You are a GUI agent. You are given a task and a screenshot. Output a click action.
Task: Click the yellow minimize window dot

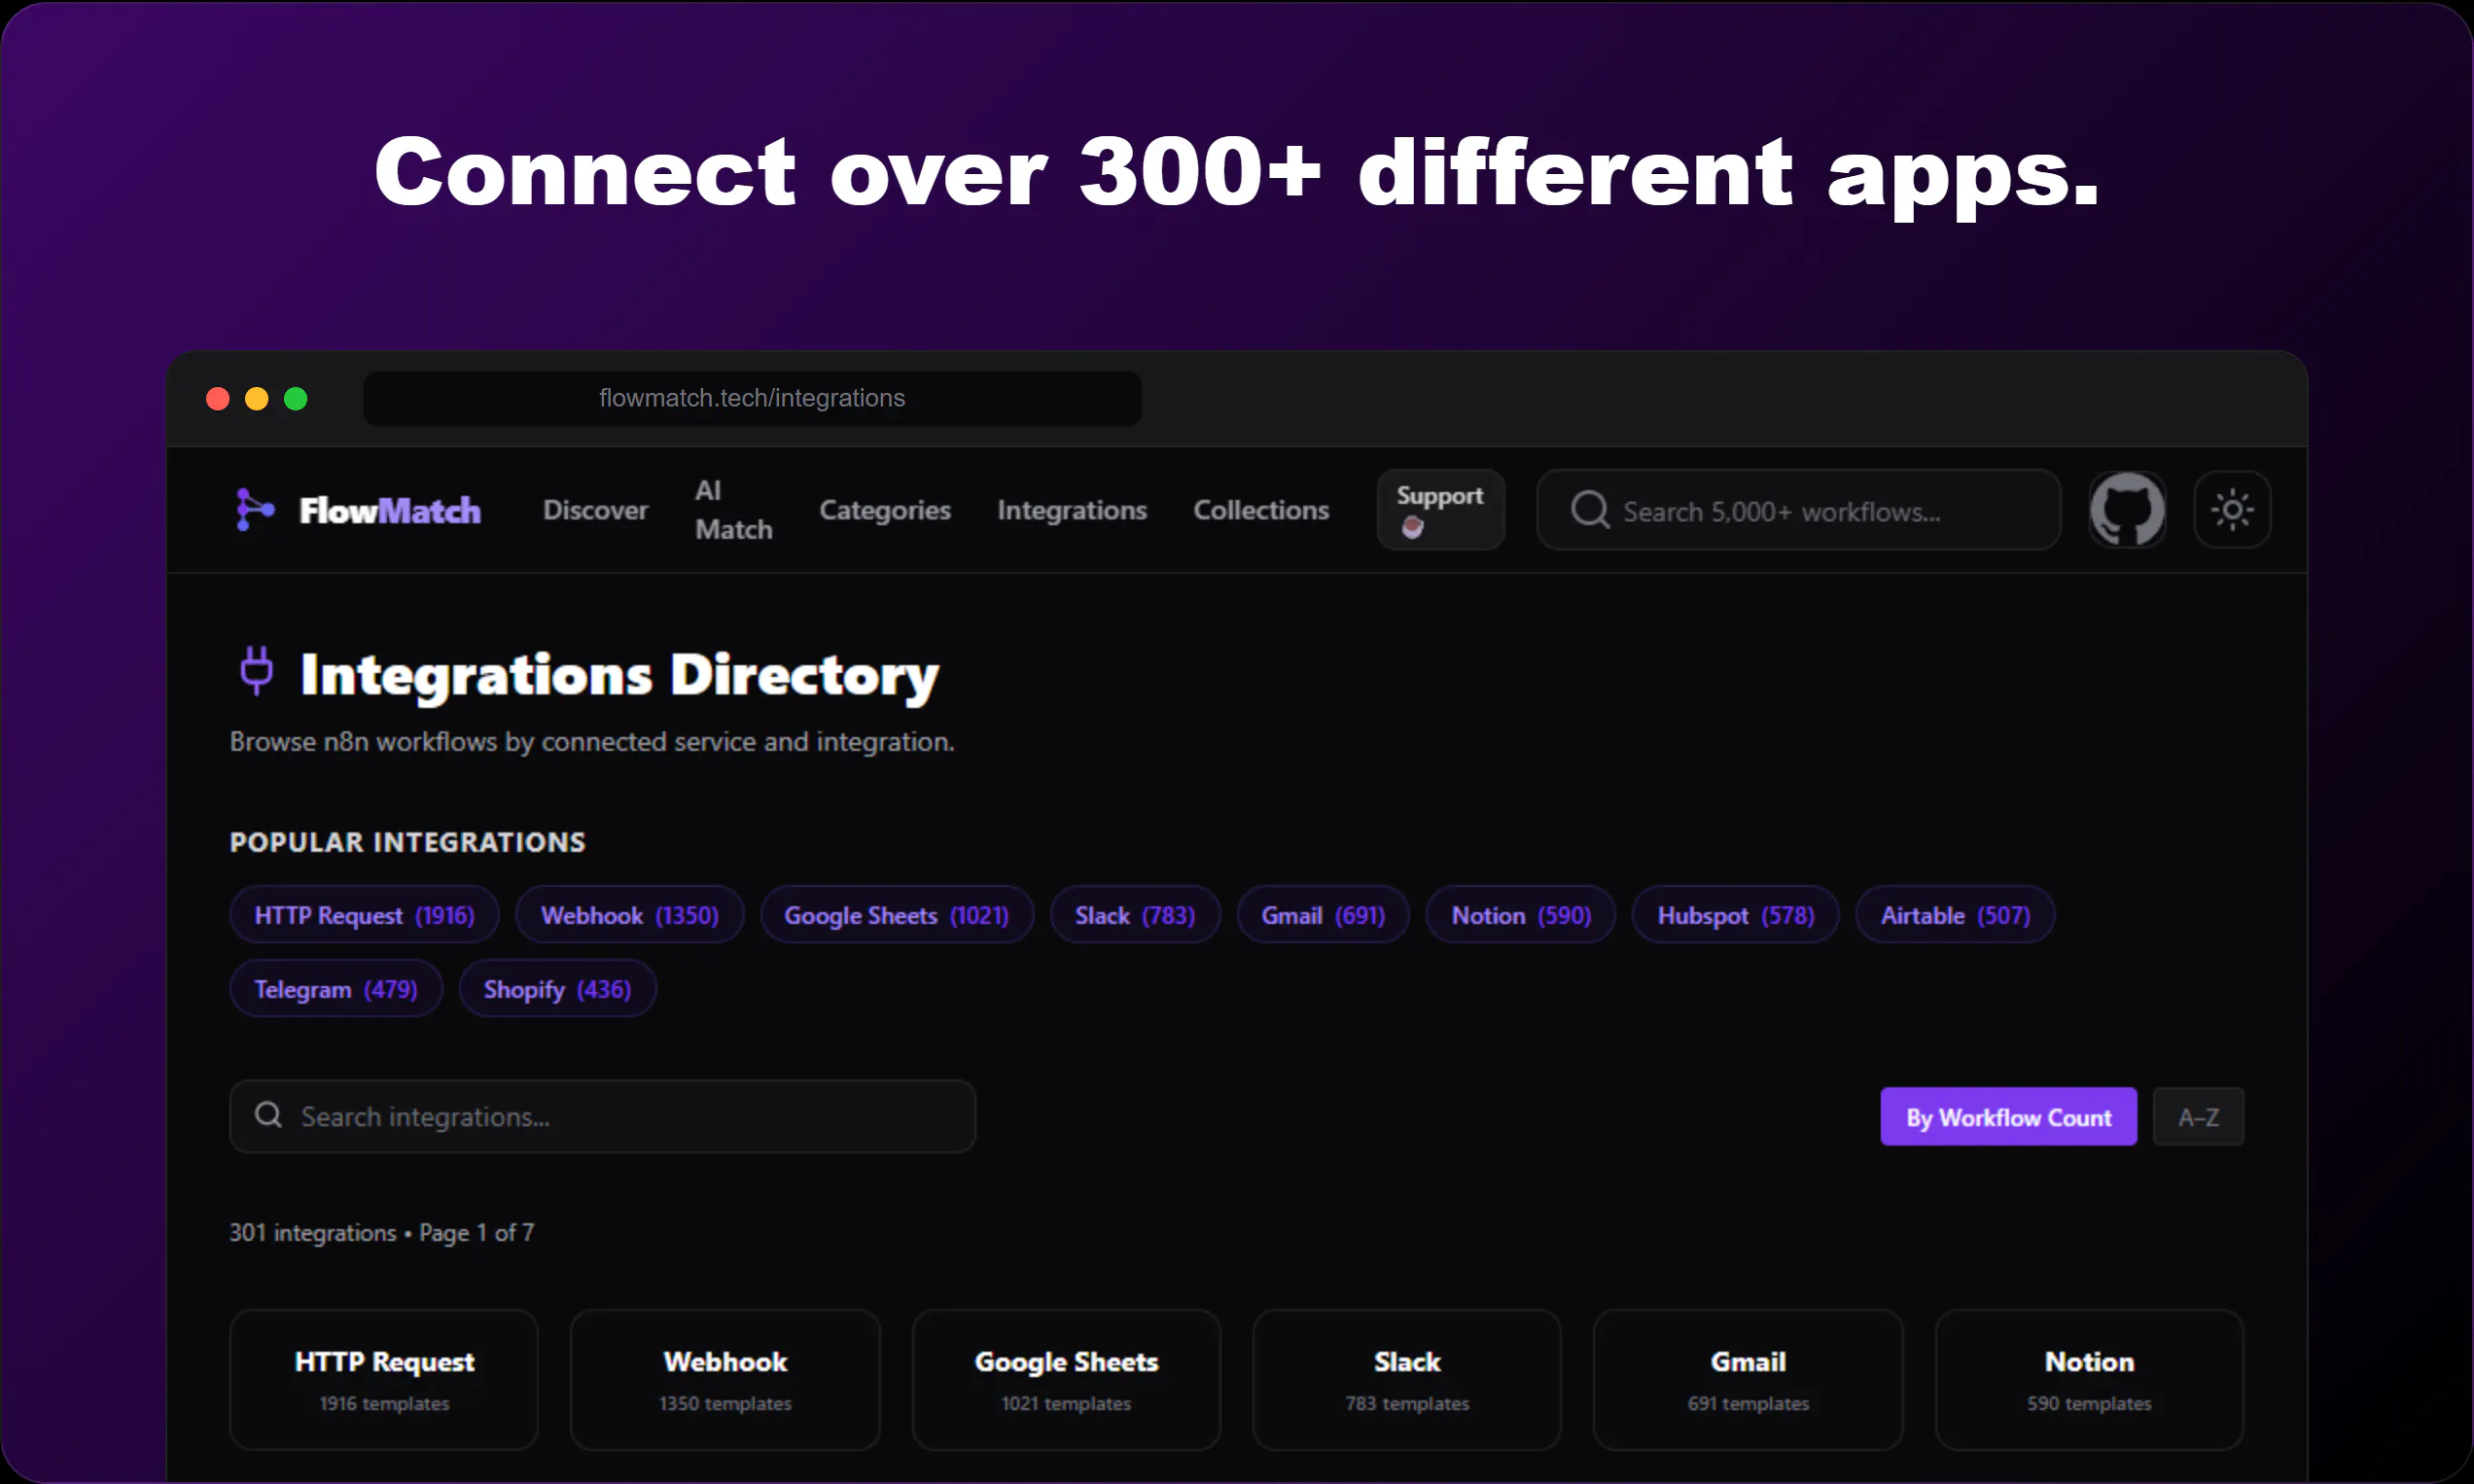256,398
